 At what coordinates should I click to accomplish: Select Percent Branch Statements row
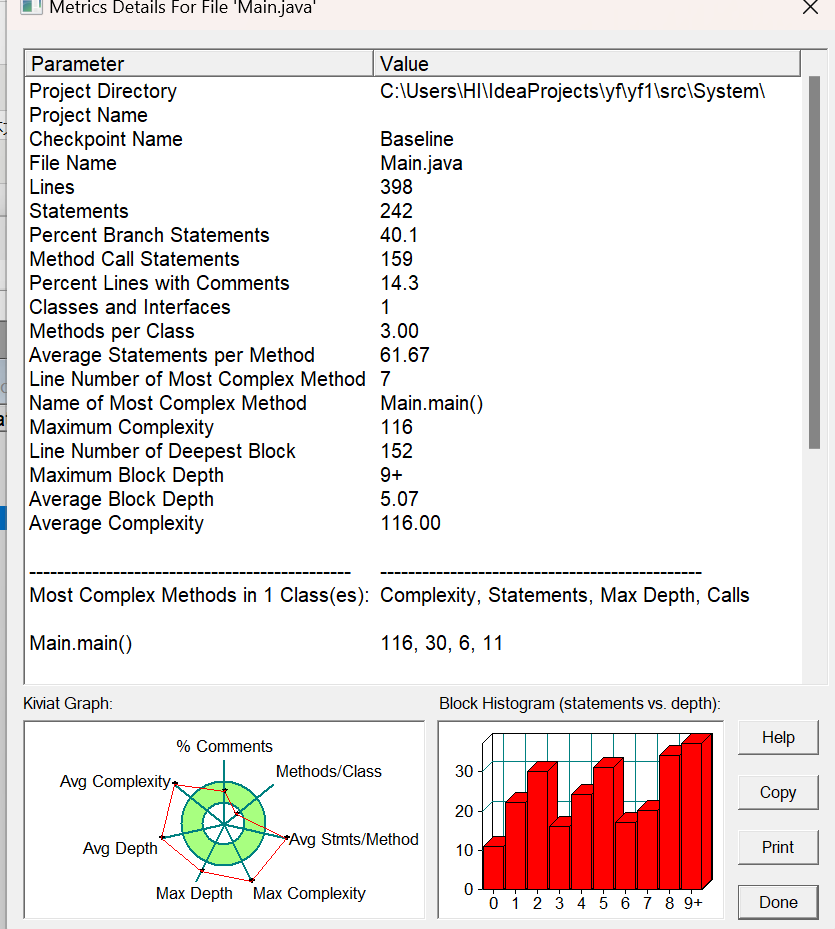(412, 235)
